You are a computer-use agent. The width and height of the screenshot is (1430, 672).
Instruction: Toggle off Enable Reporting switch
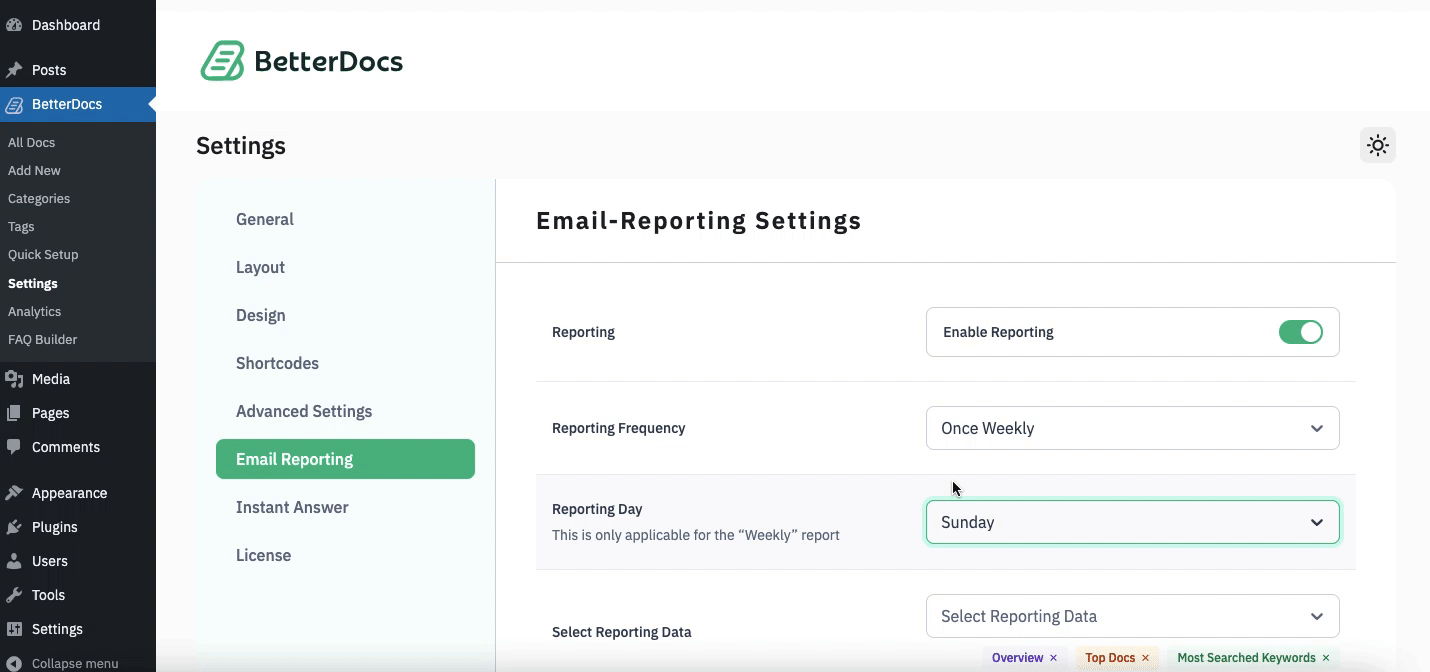coord(1301,332)
